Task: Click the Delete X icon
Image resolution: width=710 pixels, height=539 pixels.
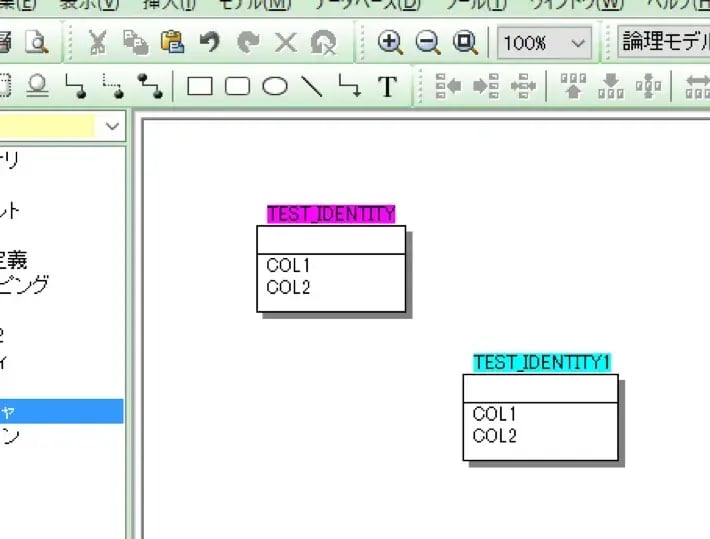Action: pyautogui.click(x=286, y=42)
